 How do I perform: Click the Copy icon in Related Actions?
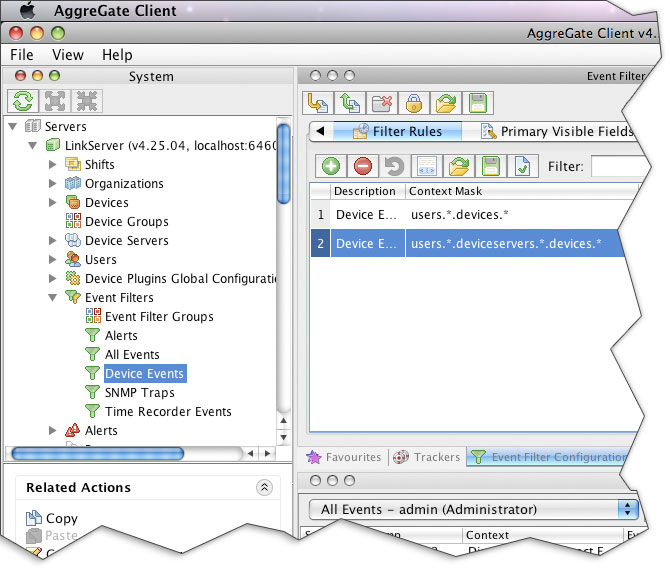[x=34, y=518]
